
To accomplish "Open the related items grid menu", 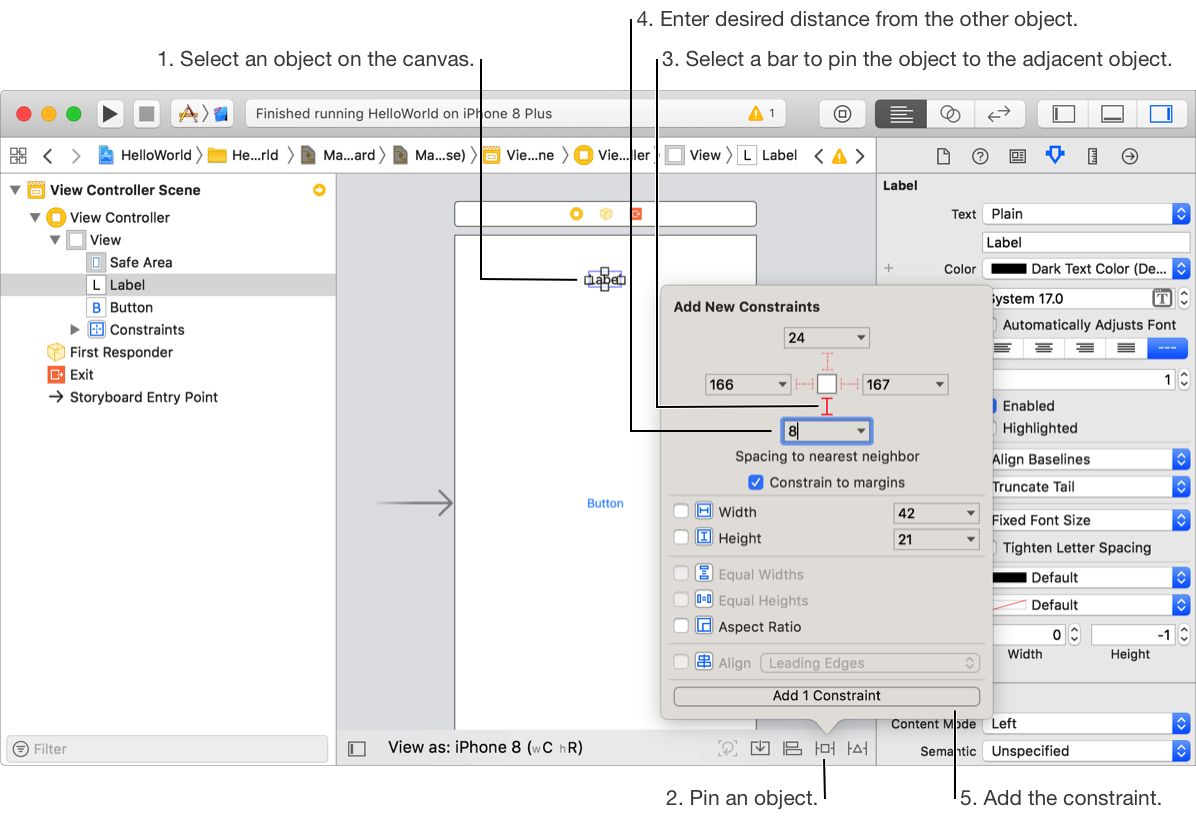I will click(18, 156).
